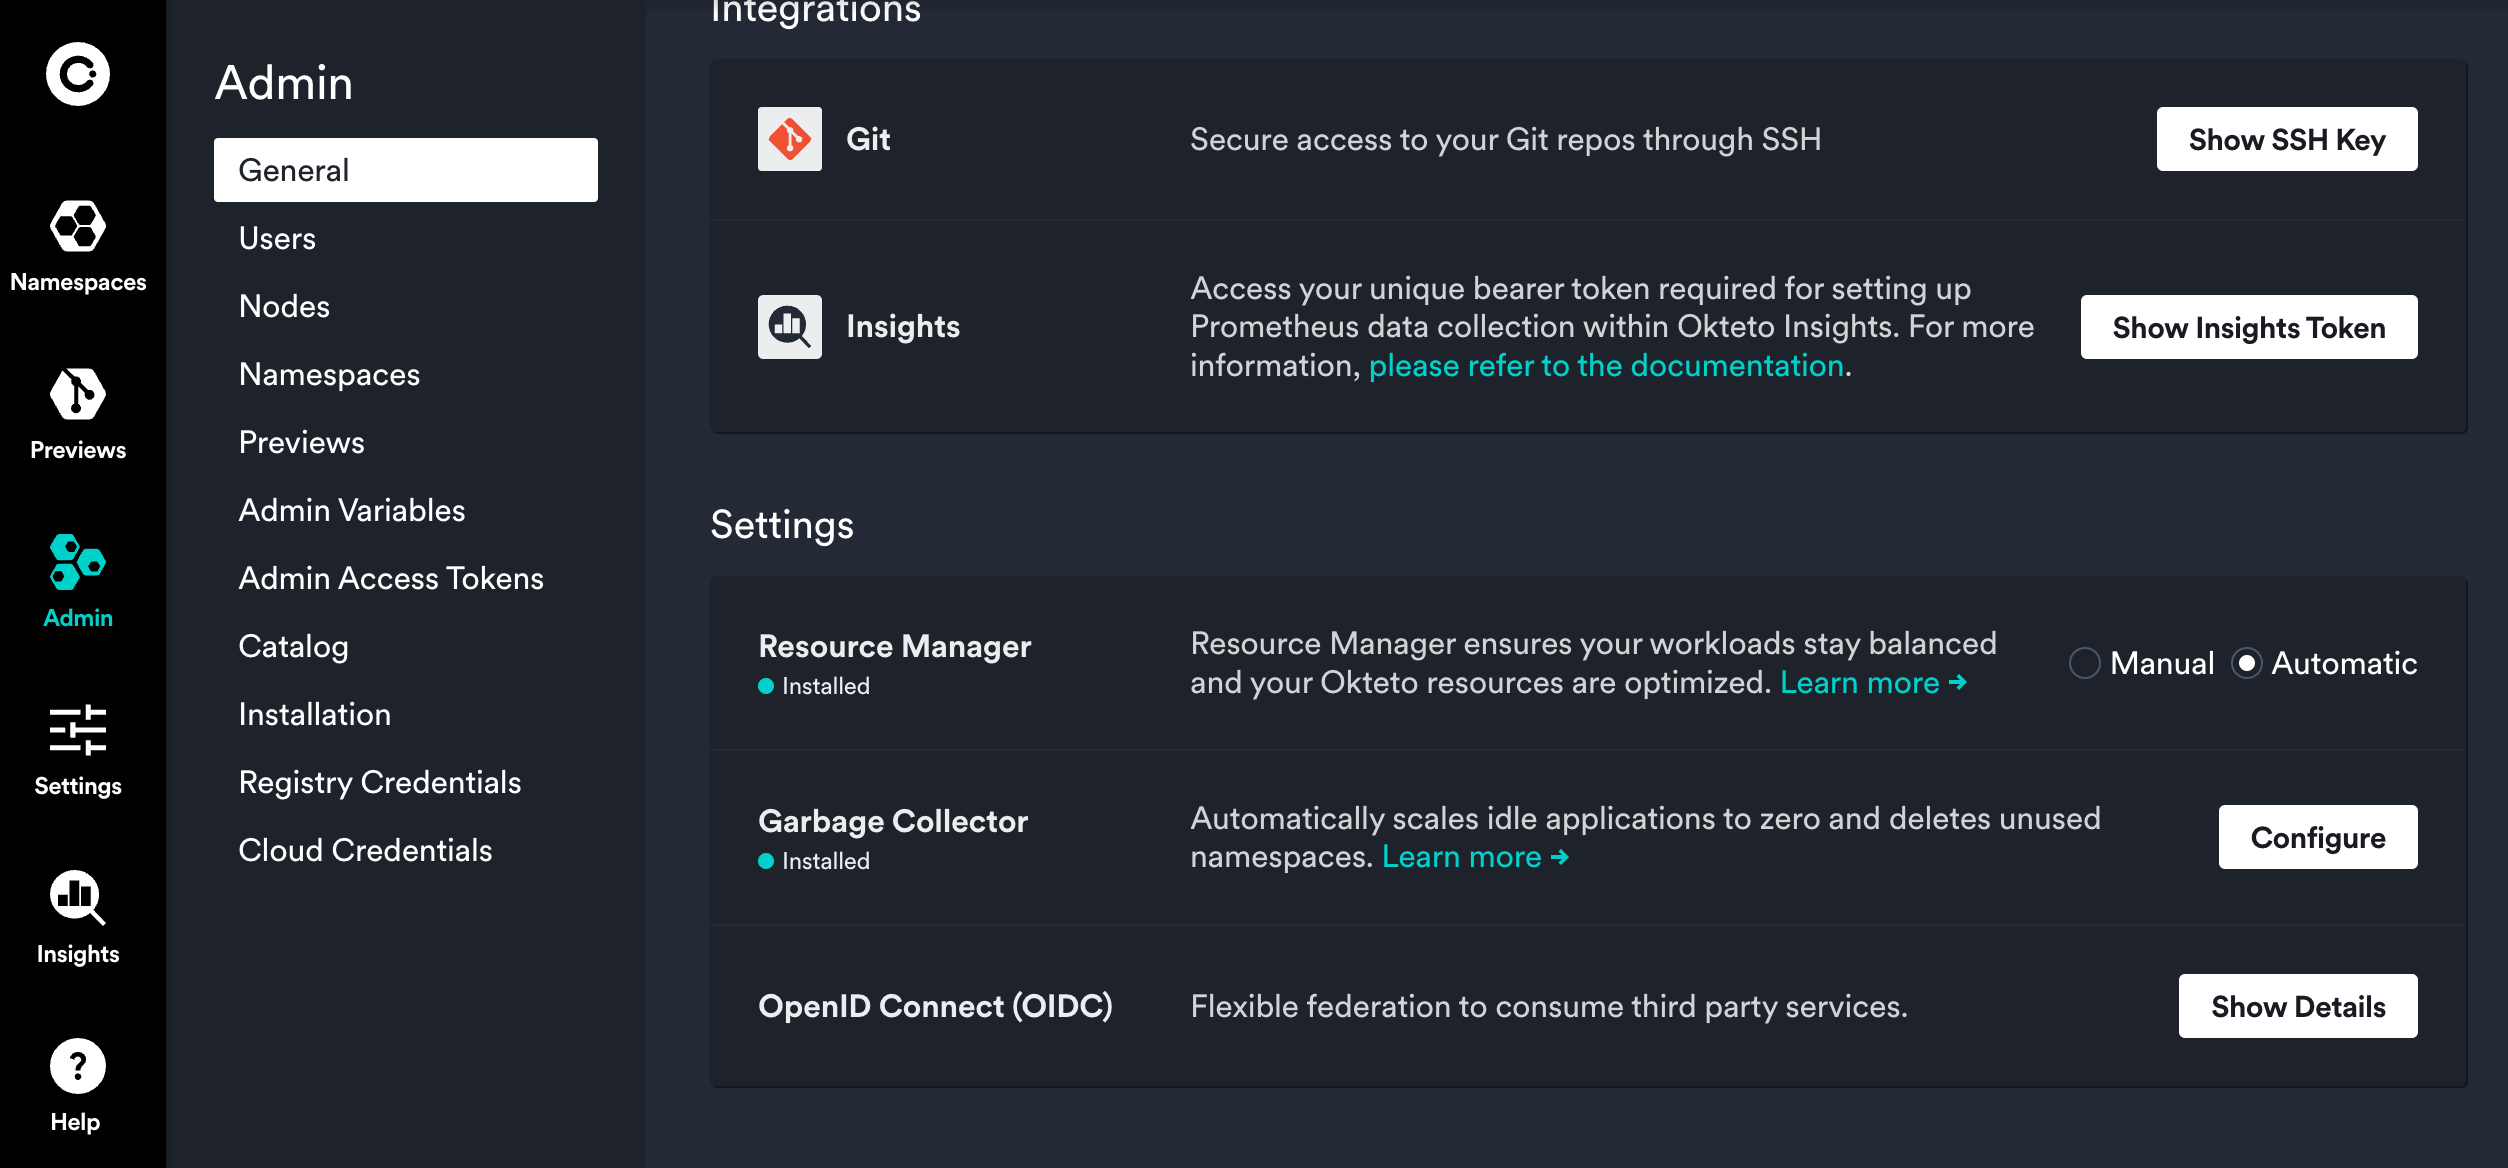Click the Git integration name
Viewport: 2508px width, 1168px height.
(868, 139)
